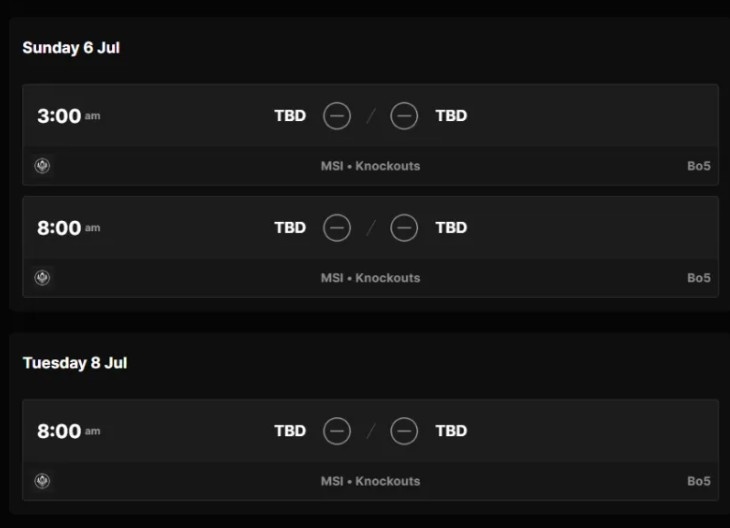
Task: Select the left TBD team in Sunday 3:00 am match
Action: tap(290, 116)
